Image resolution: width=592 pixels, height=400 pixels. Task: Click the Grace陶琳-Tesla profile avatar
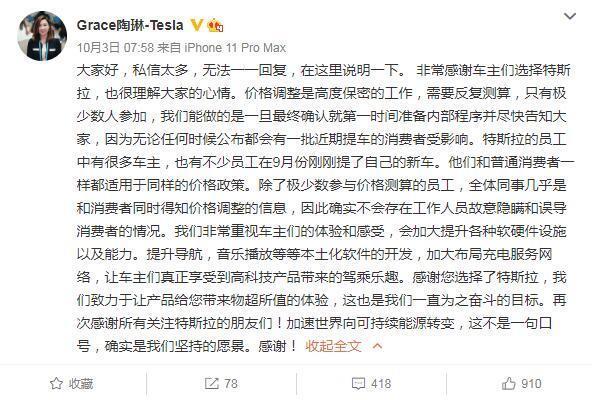coord(42,36)
